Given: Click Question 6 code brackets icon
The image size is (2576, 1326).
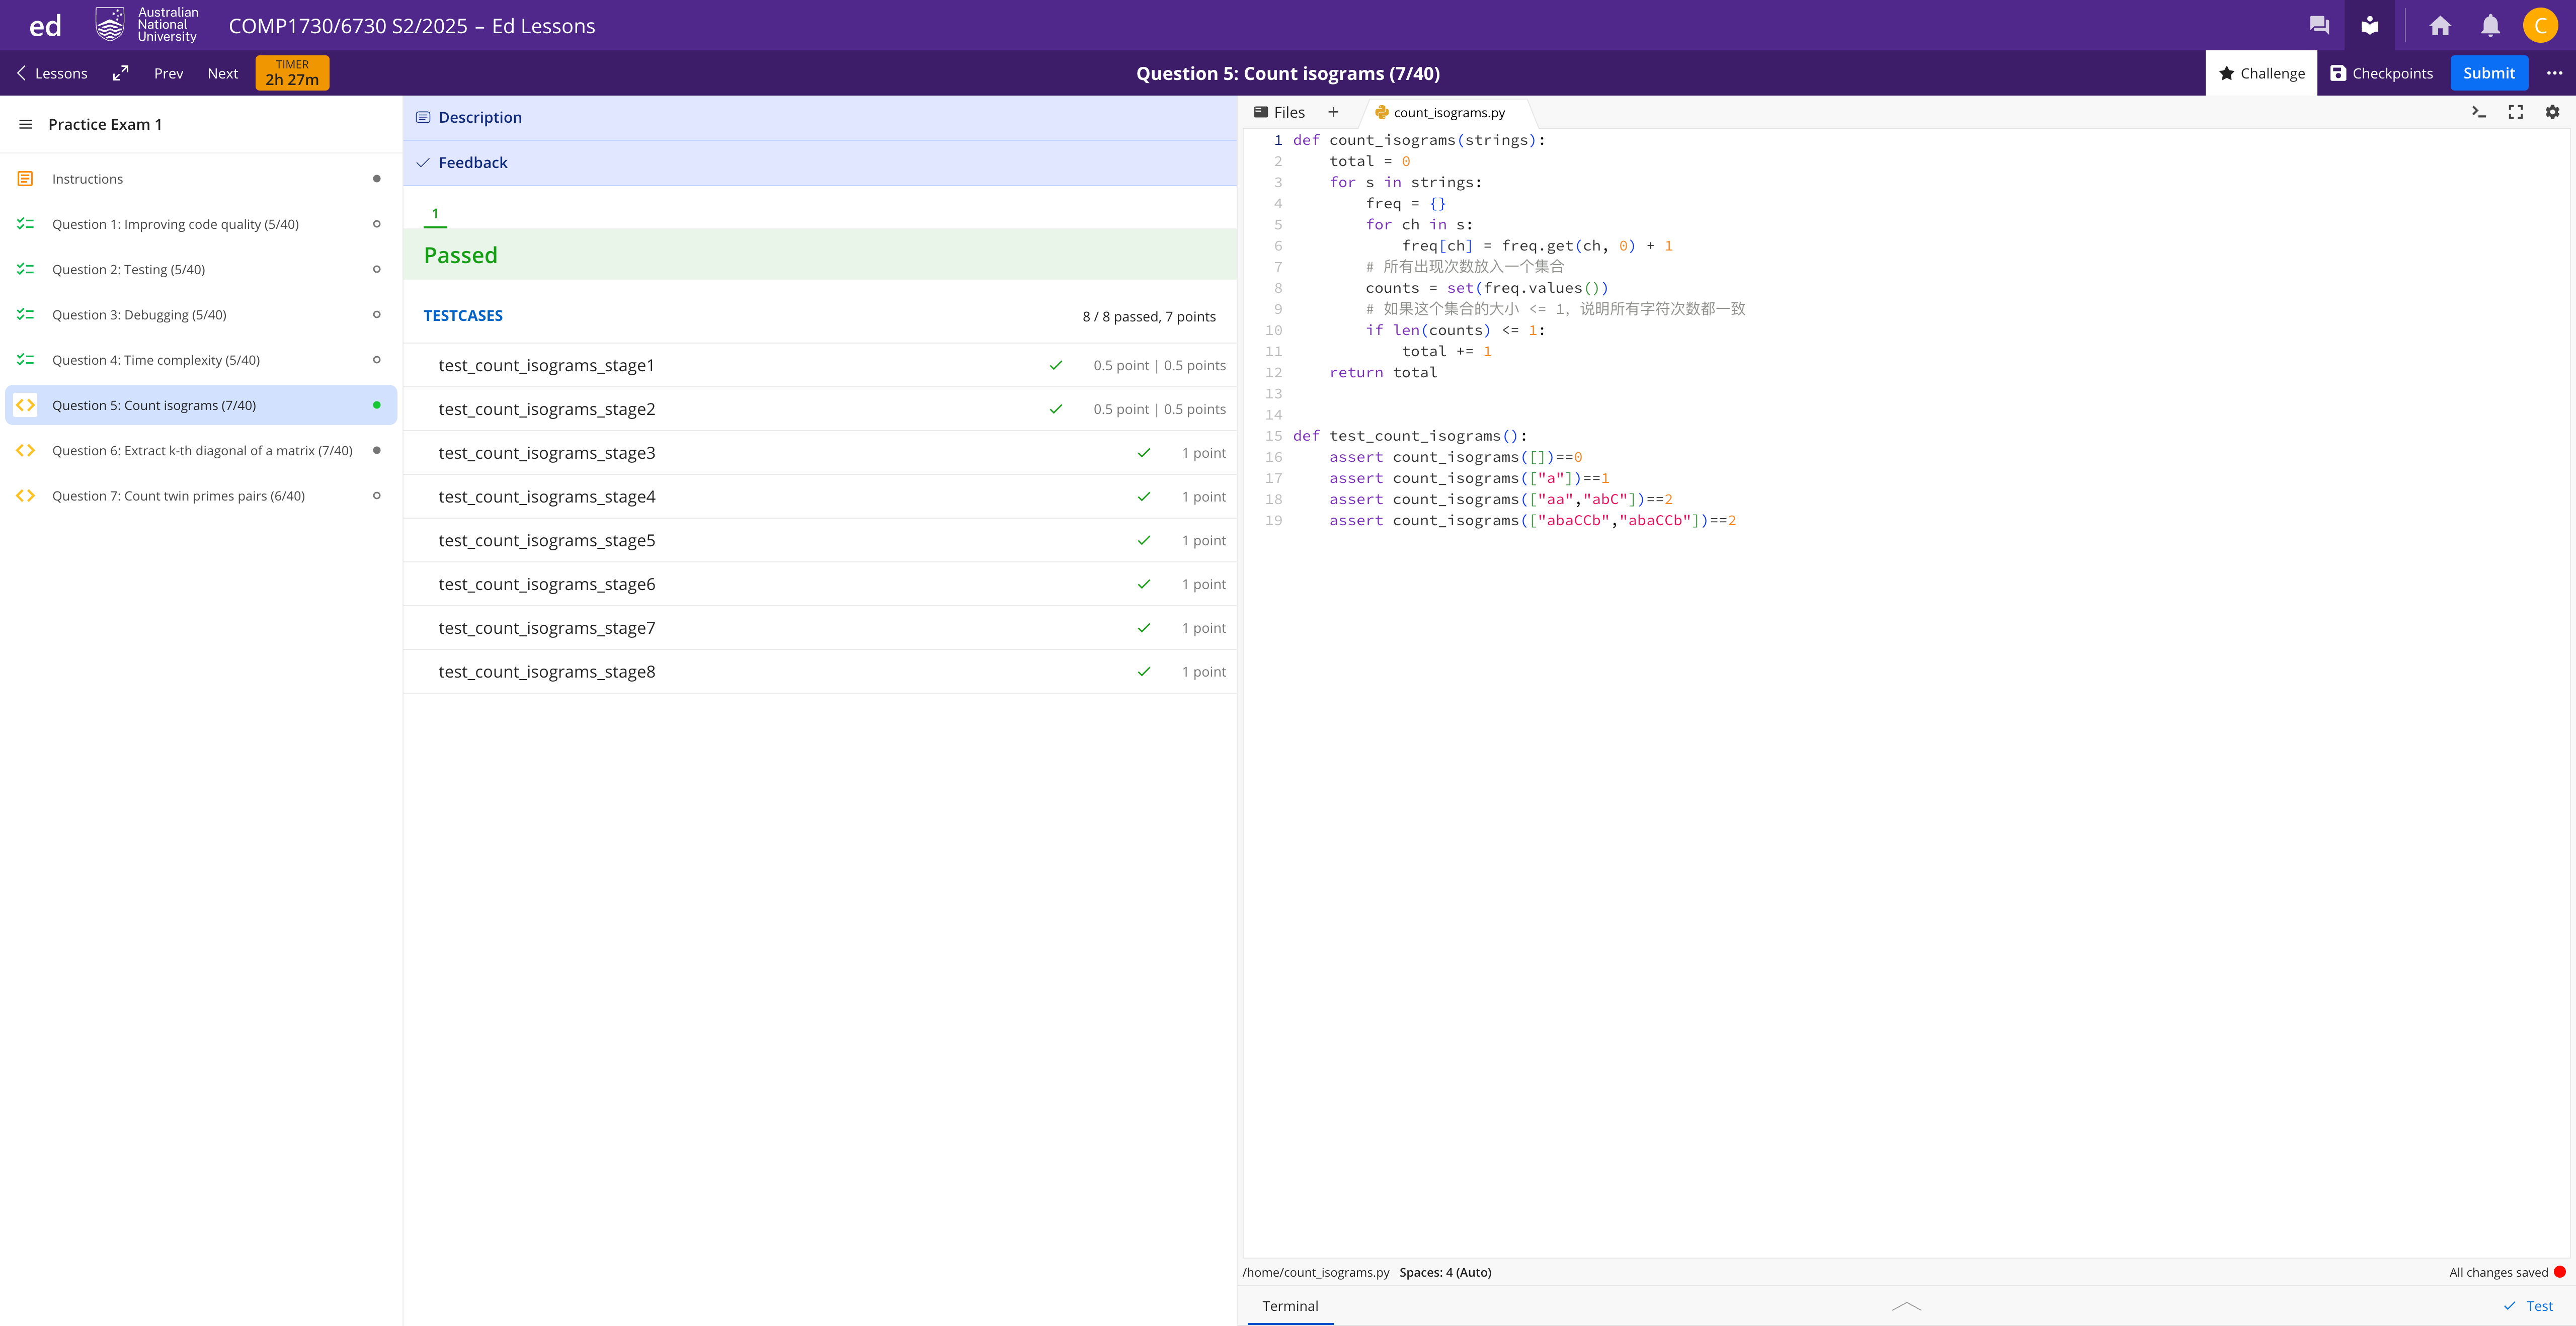Looking at the screenshot, I should [x=26, y=450].
